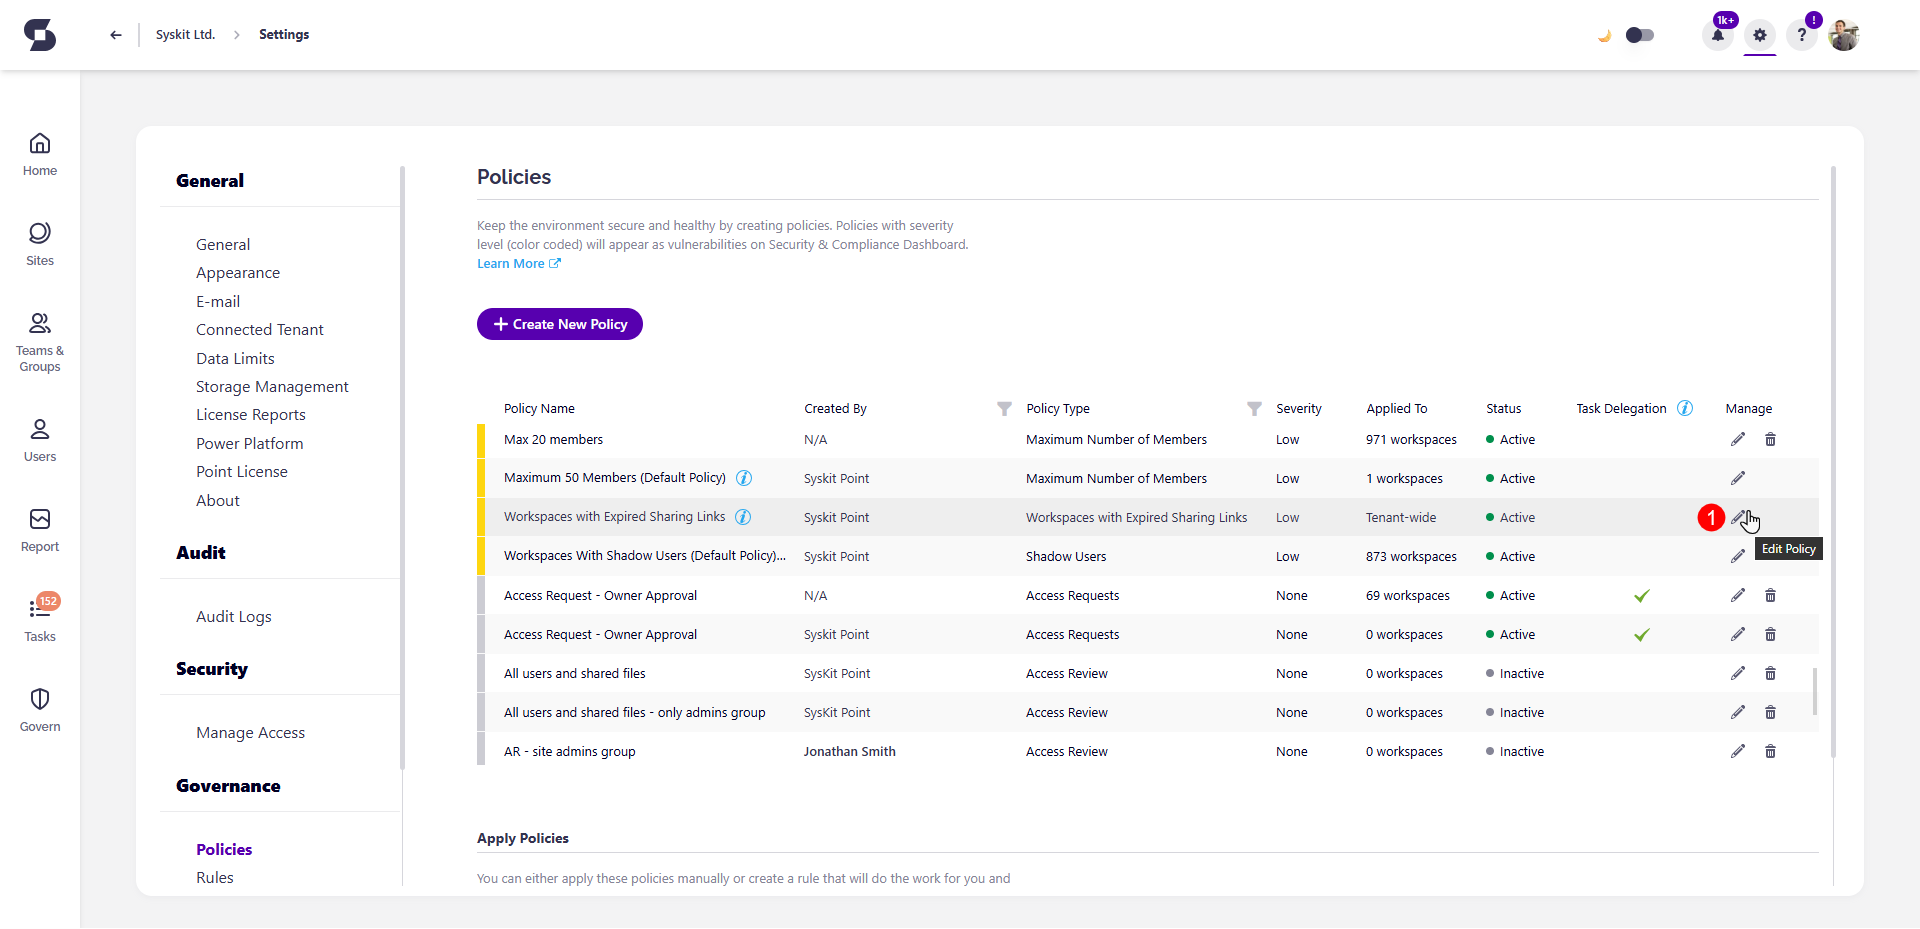Viewport: 1920px width, 929px height.
Task: View the Task Delegation column info tooltip
Action: pyautogui.click(x=1685, y=408)
